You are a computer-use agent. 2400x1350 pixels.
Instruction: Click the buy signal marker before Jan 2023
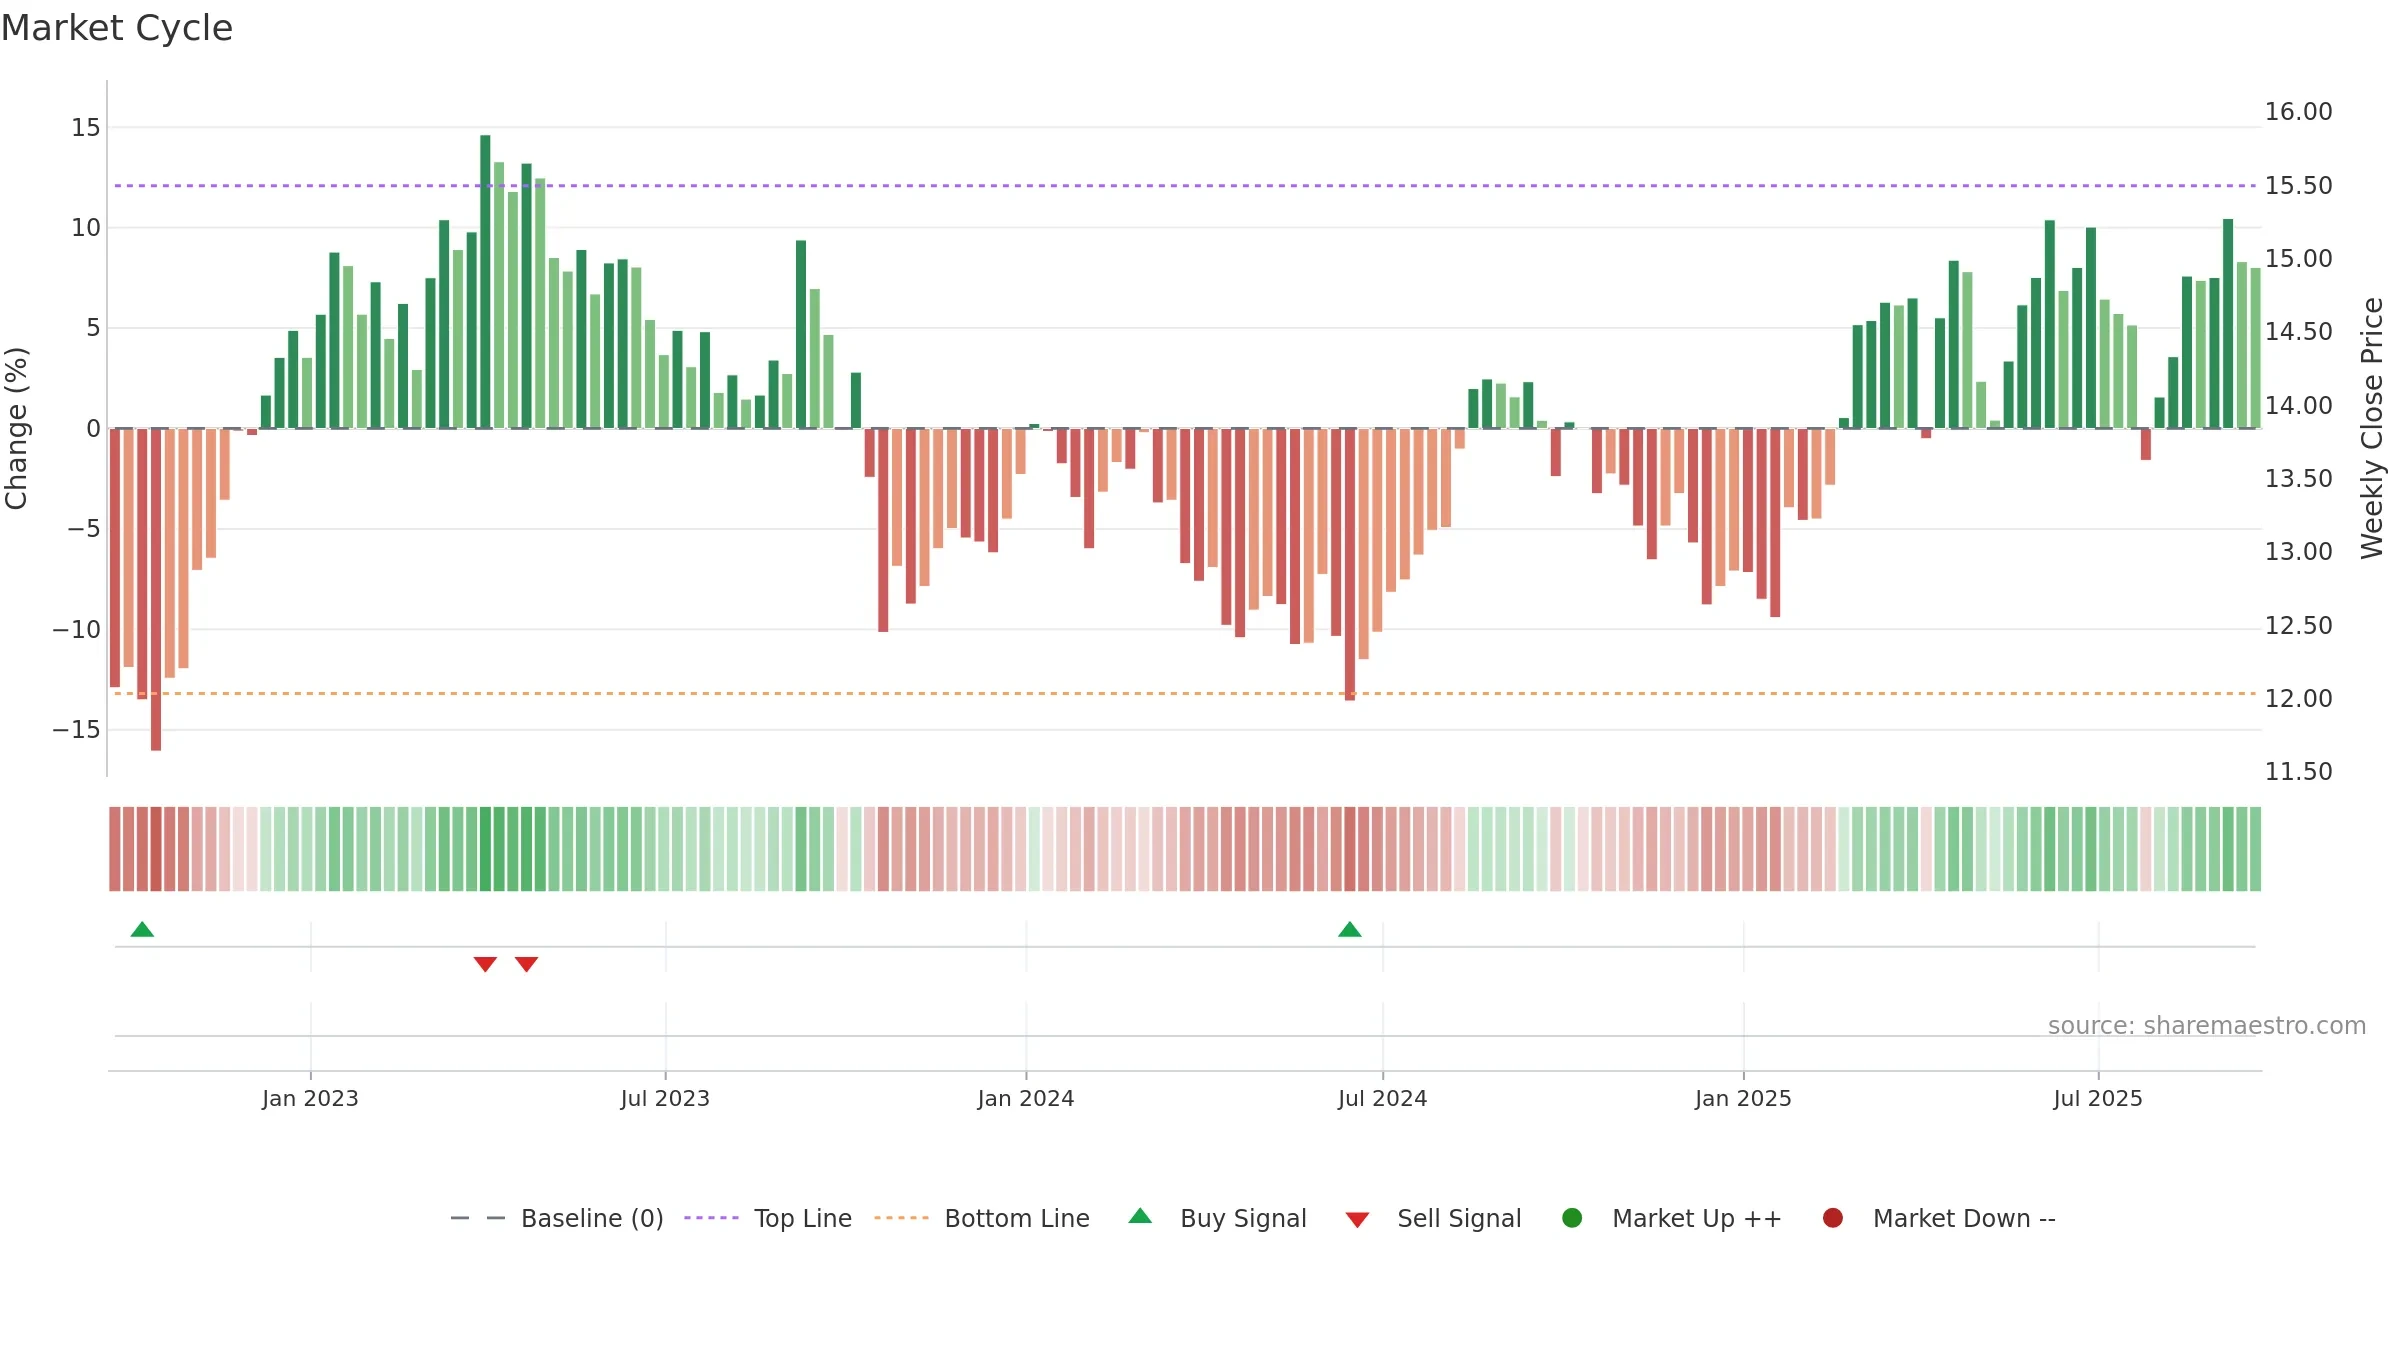(x=142, y=929)
